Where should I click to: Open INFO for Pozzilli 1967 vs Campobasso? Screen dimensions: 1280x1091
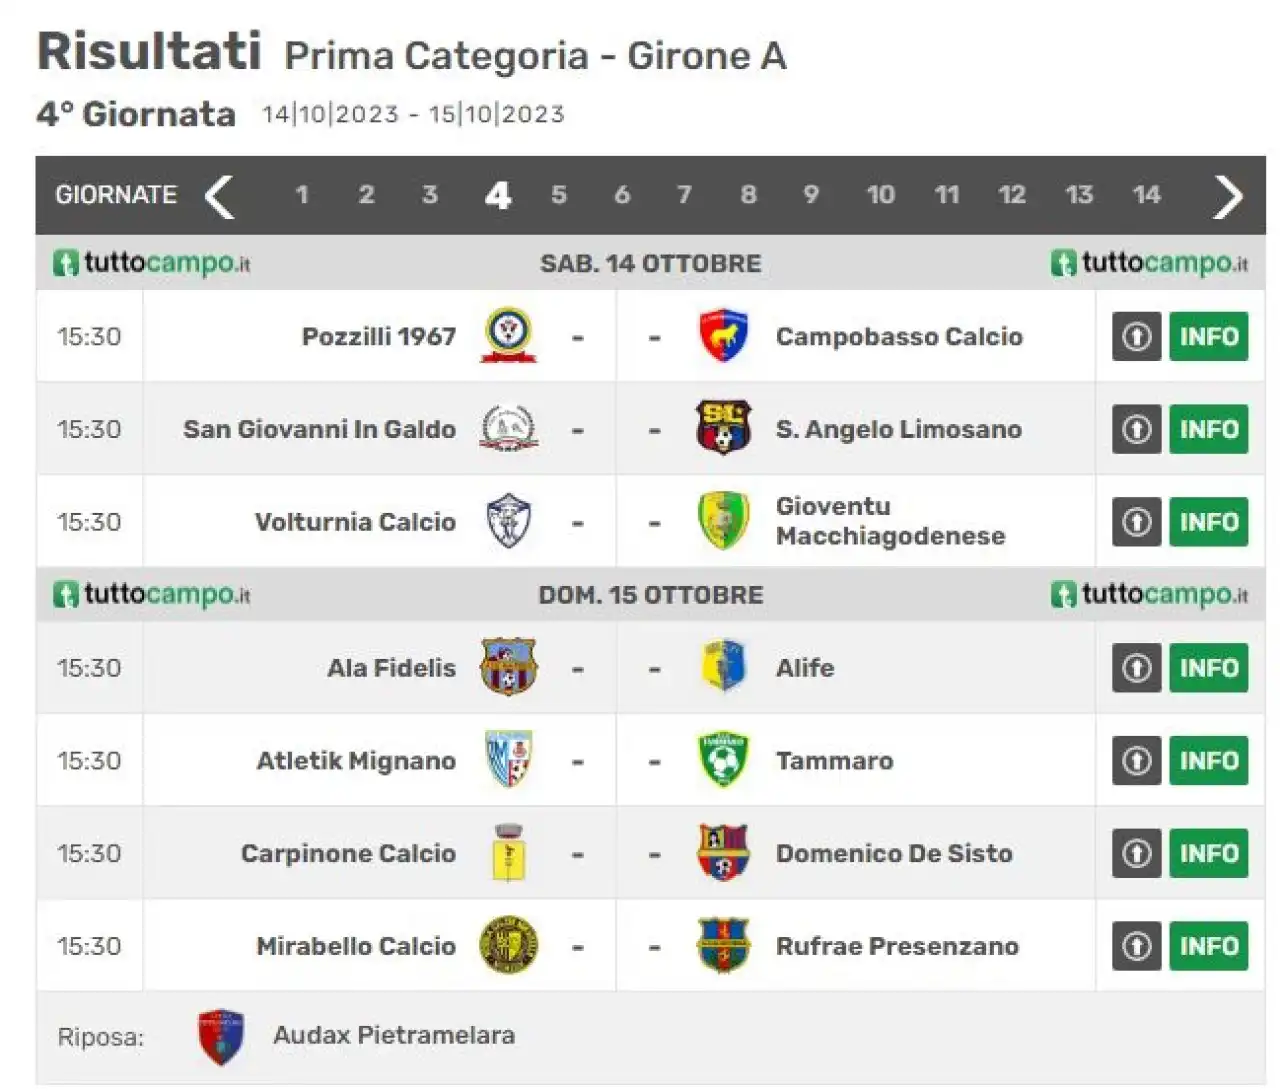pyautogui.click(x=1209, y=337)
